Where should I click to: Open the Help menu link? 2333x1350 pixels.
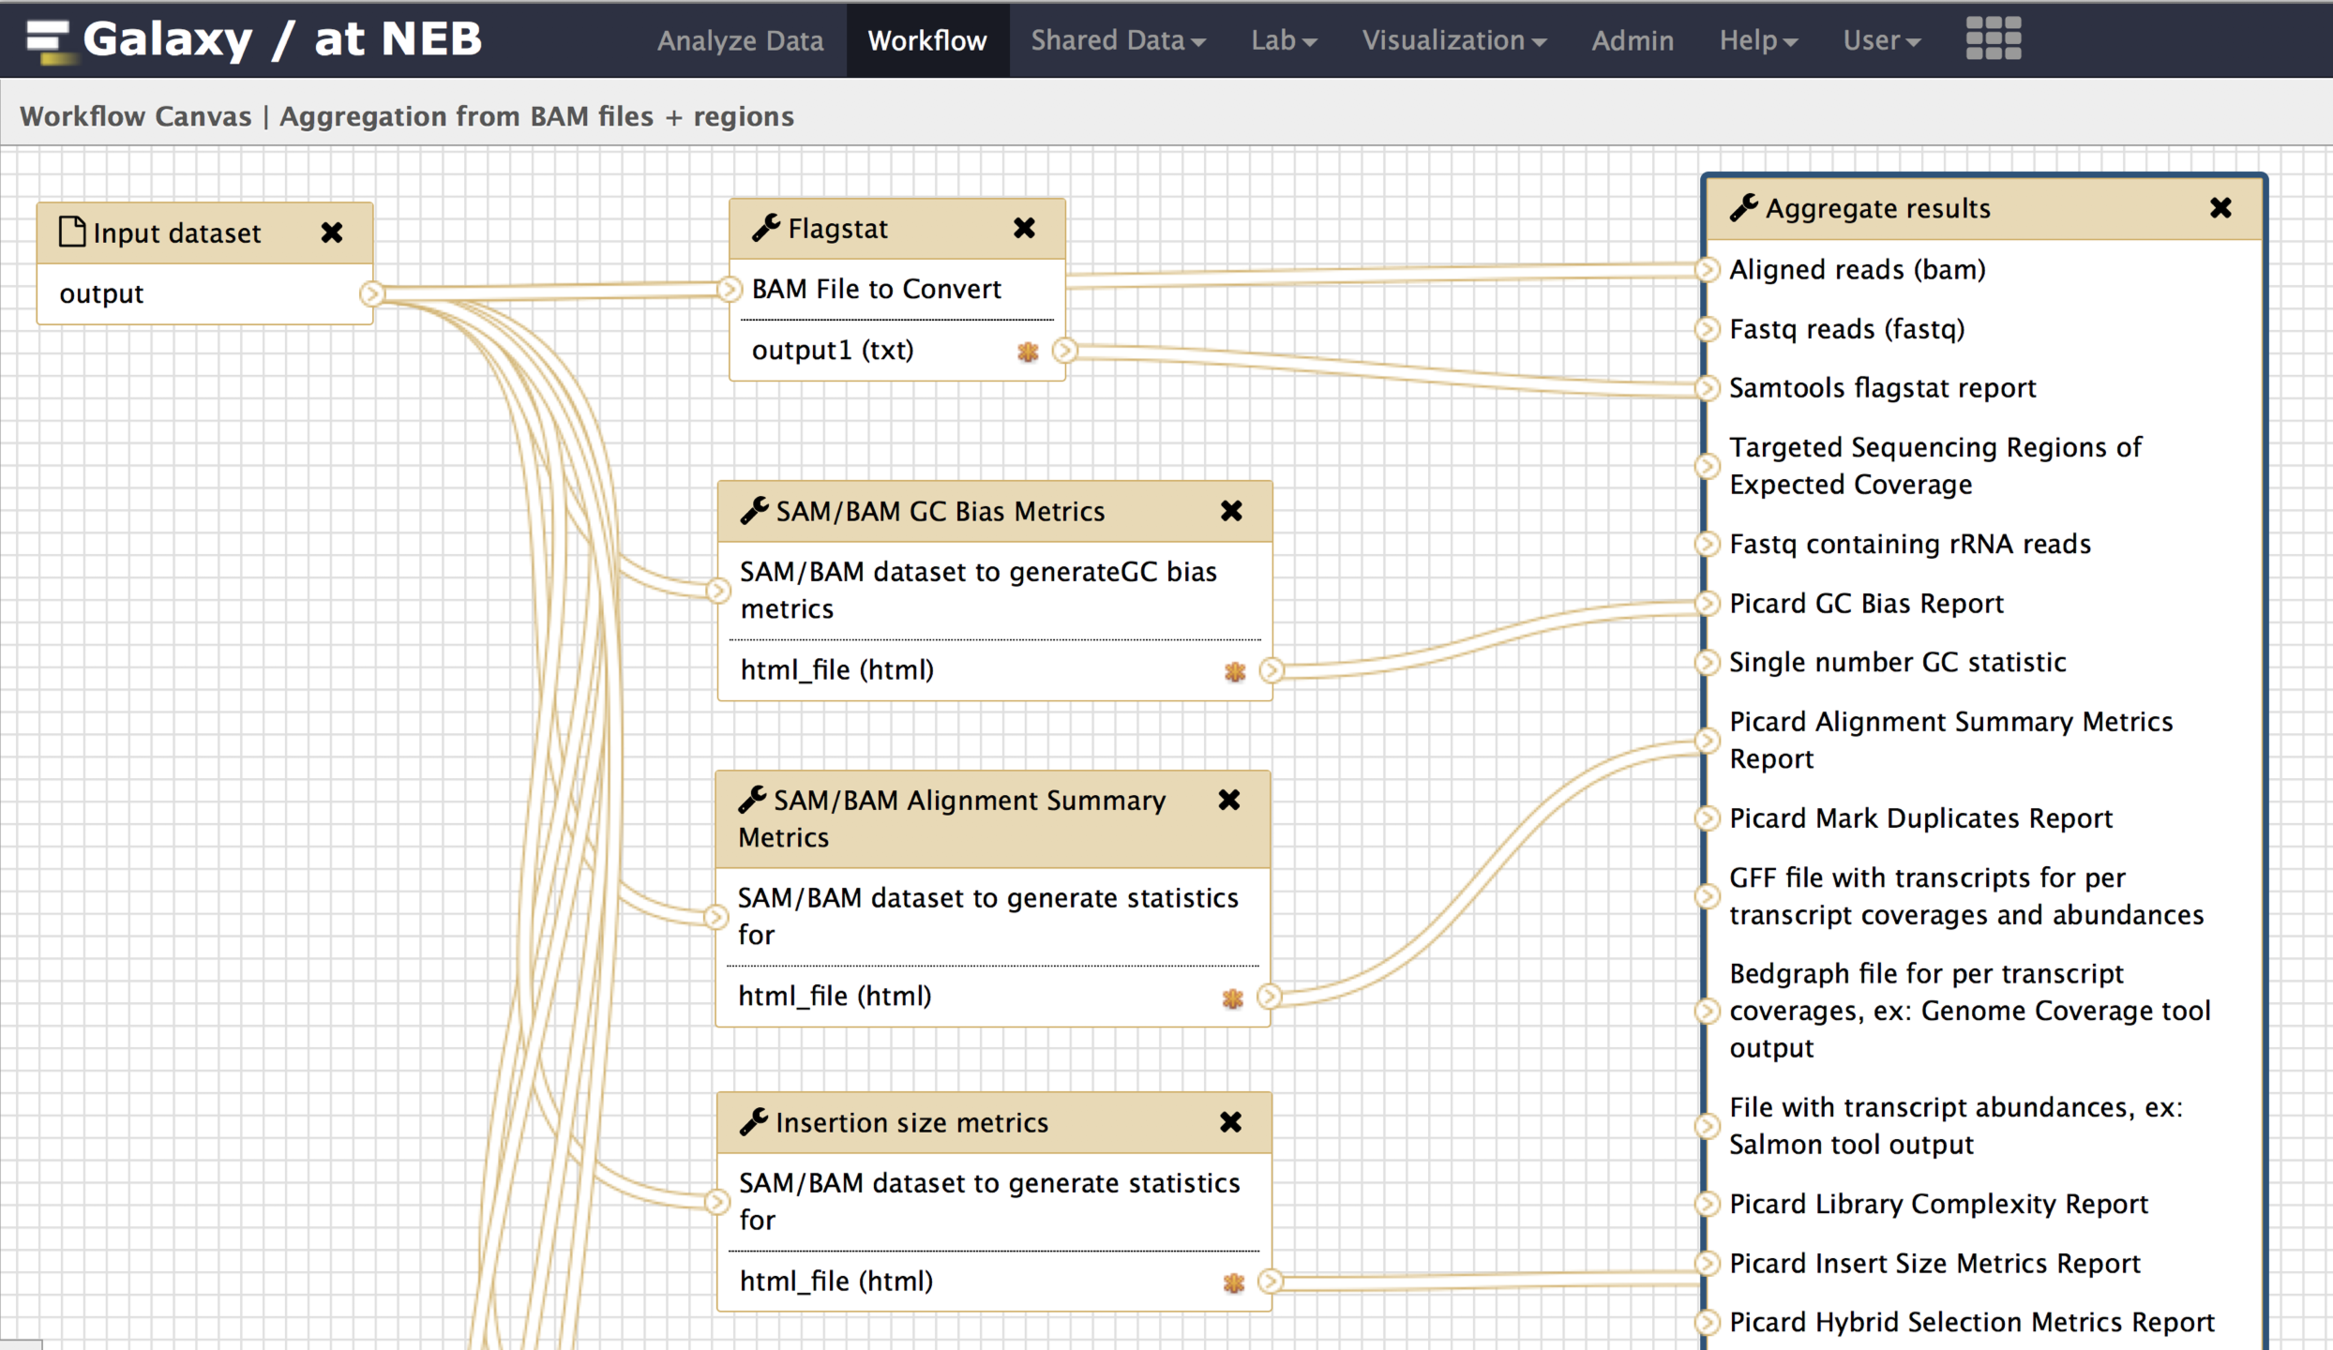click(x=1757, y=41)
